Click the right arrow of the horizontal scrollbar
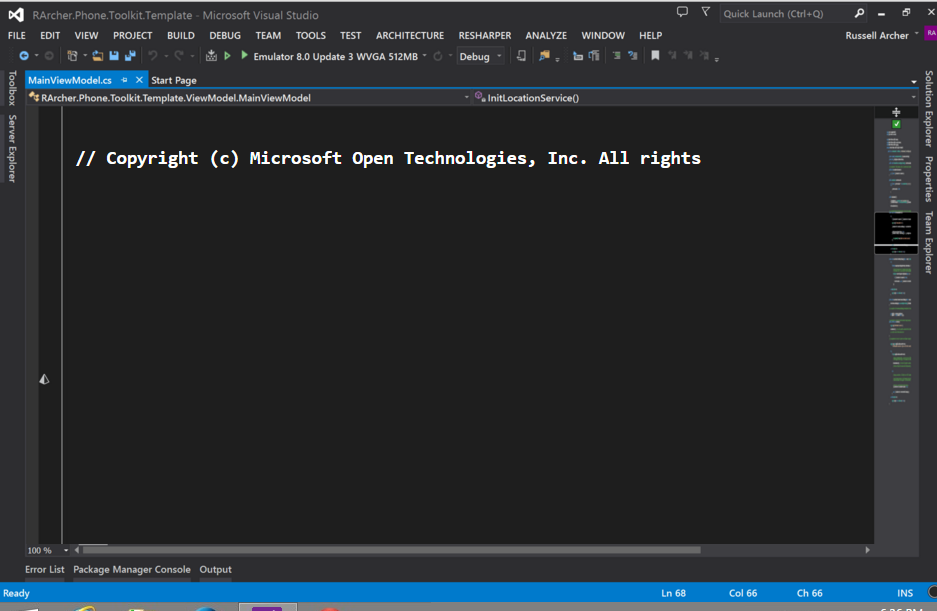Viewport: 937px width, 611px height. [867, 550]
